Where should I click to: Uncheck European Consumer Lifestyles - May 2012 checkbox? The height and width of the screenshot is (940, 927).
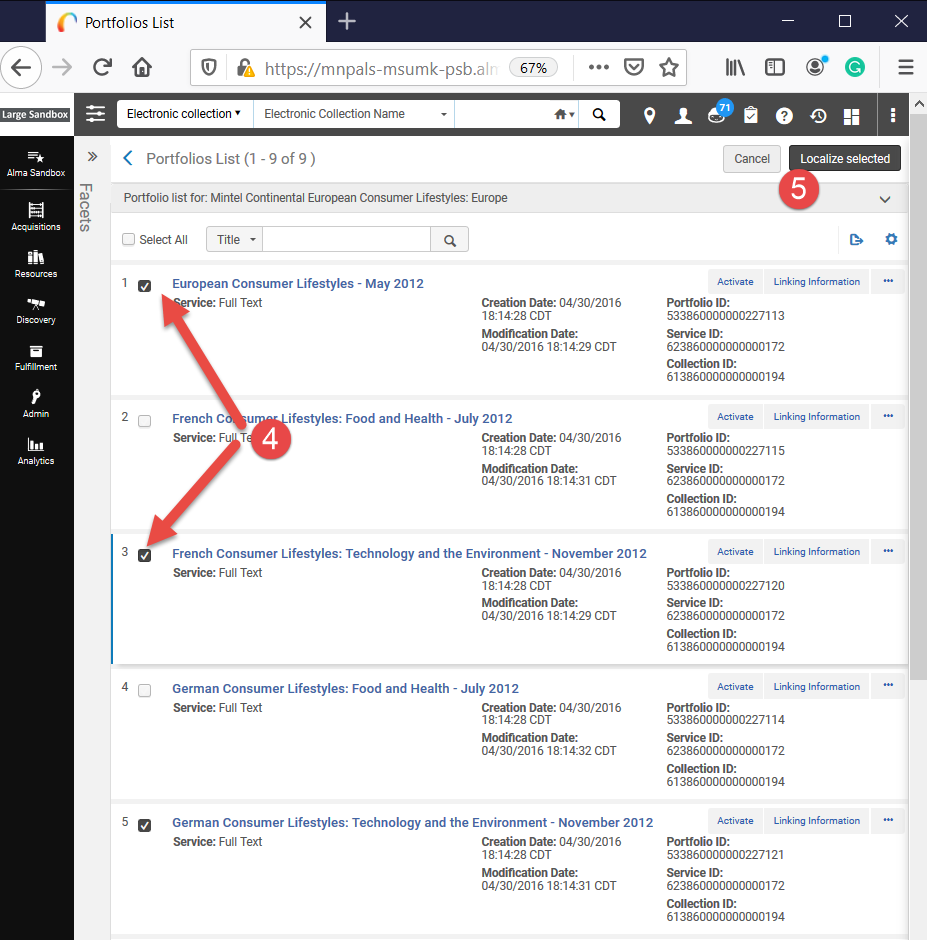coord(145,286)
